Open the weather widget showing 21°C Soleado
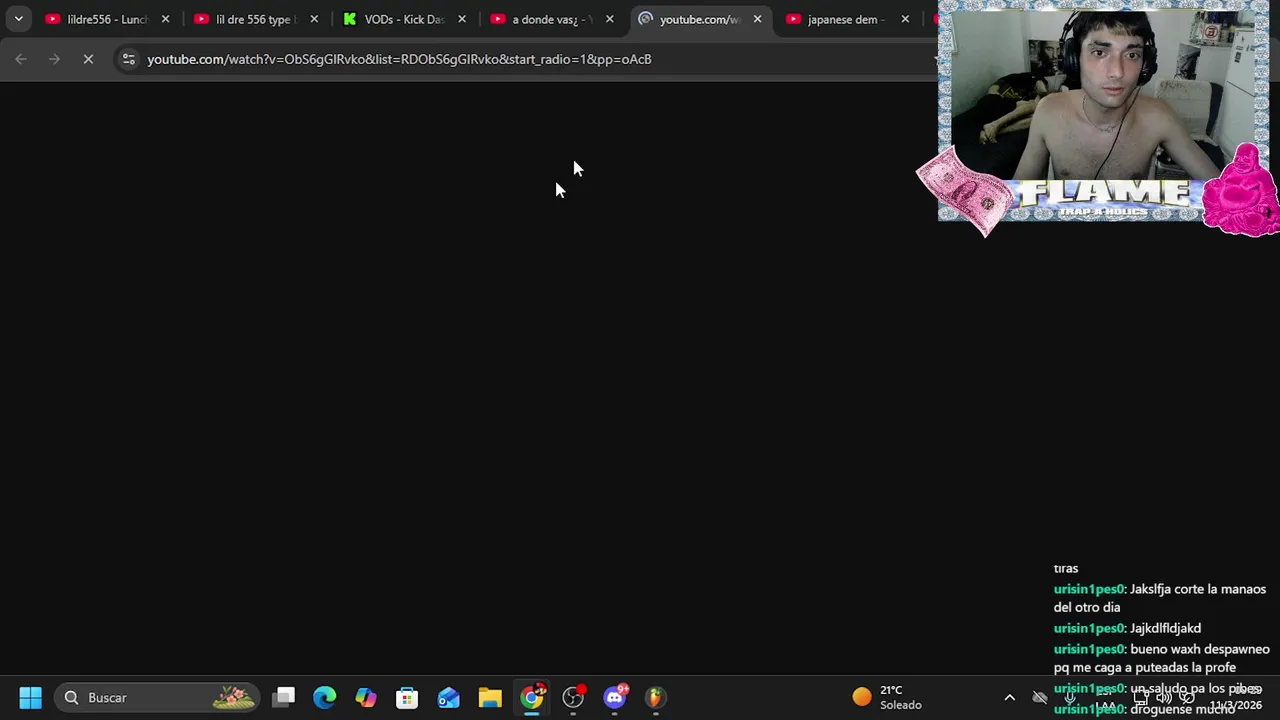1280x720 pixels. 887,697
